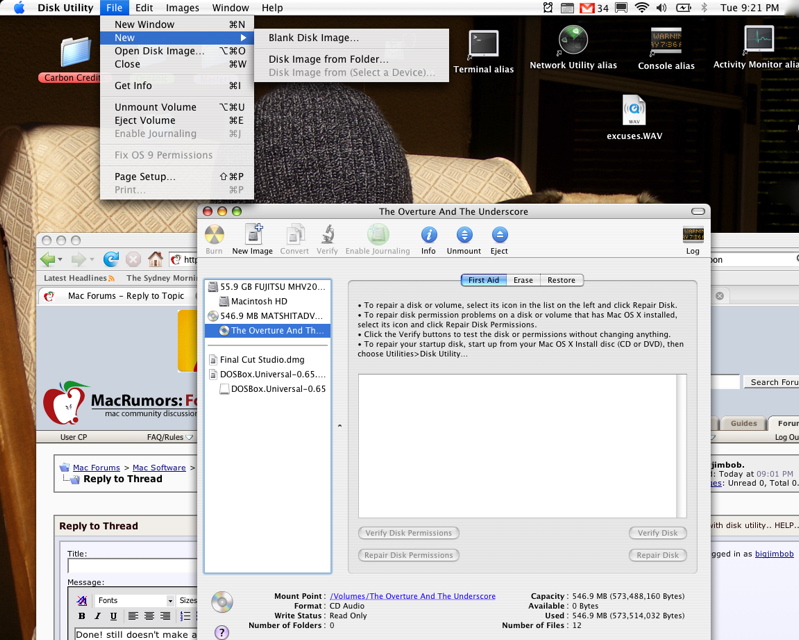Toggle the toolbar pill button of Disk Utility
The width and height of the screenshot is (799, 640).
coord(698,211)
